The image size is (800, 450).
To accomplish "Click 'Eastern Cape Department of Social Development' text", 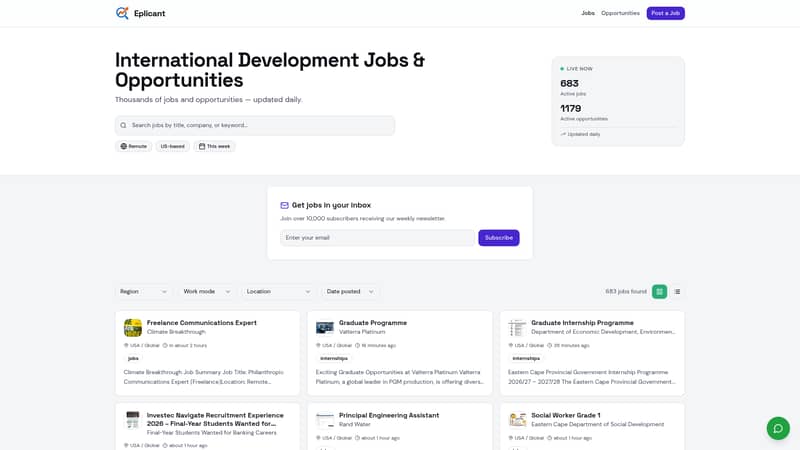I will pos(597,424).
